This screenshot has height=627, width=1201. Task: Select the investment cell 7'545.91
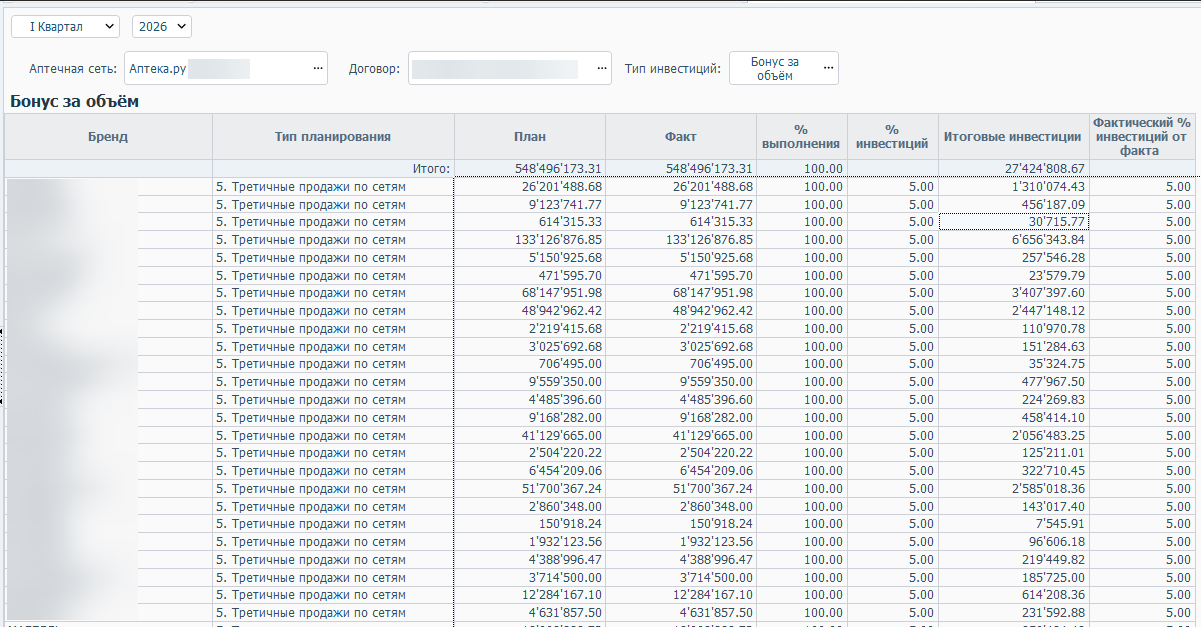tap(1013, 525)
